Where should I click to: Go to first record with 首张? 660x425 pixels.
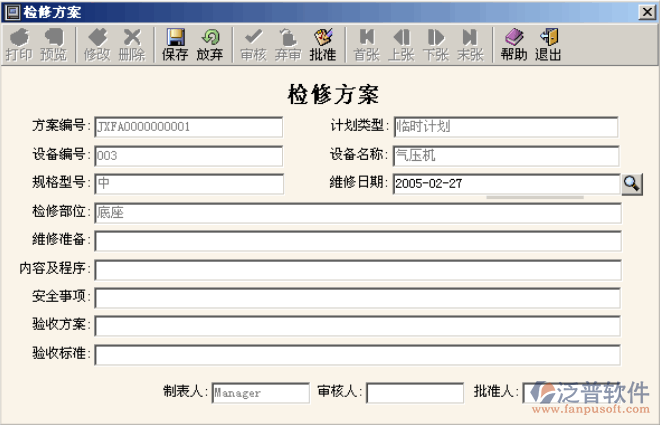coord(367,45)
